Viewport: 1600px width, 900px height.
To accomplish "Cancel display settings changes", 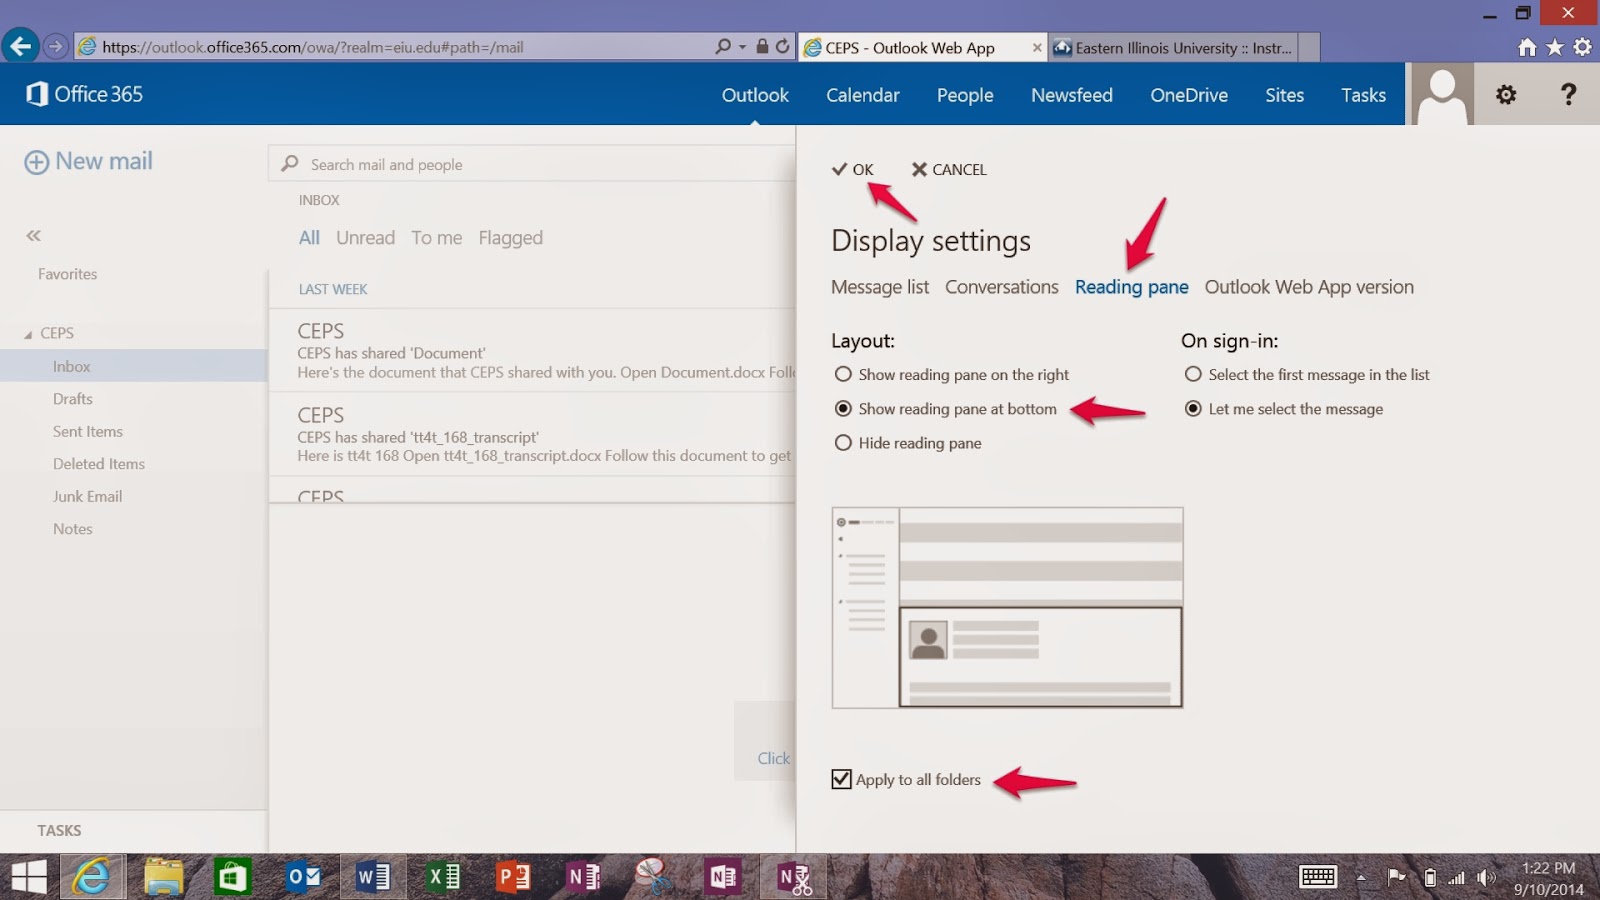I will click(x=949, y=169).
